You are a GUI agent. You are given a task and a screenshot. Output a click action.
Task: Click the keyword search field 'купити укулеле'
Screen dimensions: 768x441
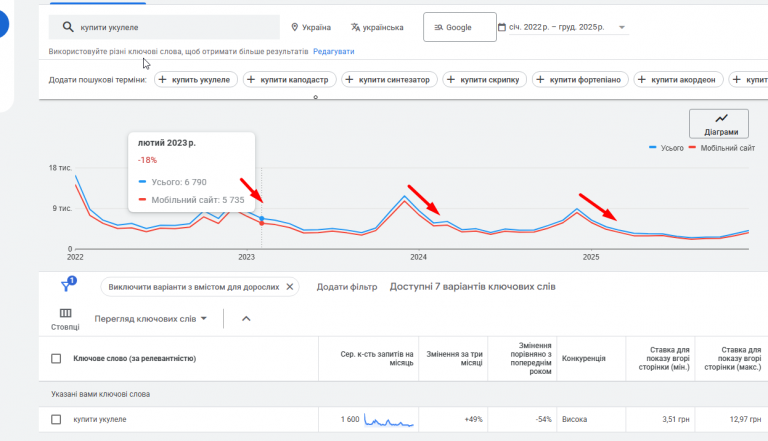point(164,27)
